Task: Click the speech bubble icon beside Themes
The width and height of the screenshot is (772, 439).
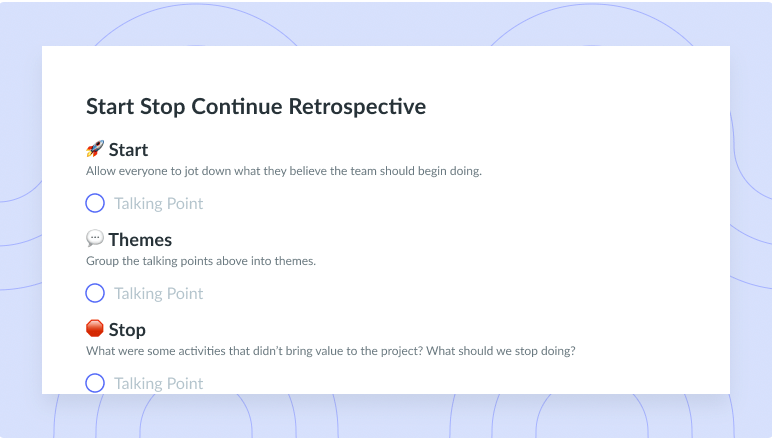Action: point(95,238)
